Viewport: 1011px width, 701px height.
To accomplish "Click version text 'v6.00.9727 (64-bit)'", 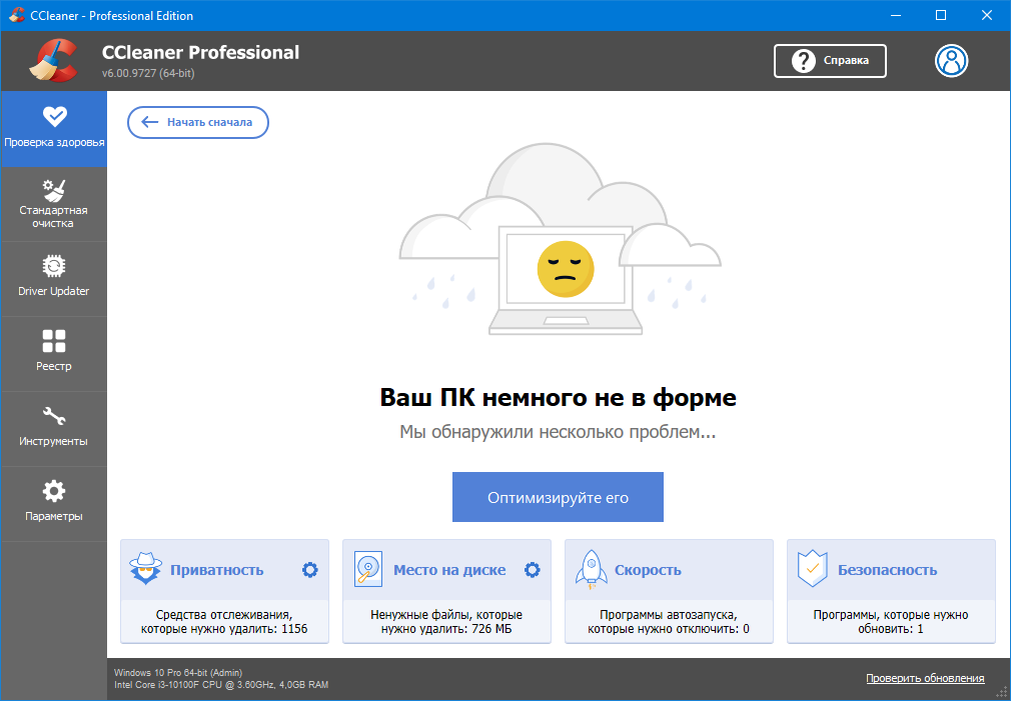I will click(x=148, y=73).
